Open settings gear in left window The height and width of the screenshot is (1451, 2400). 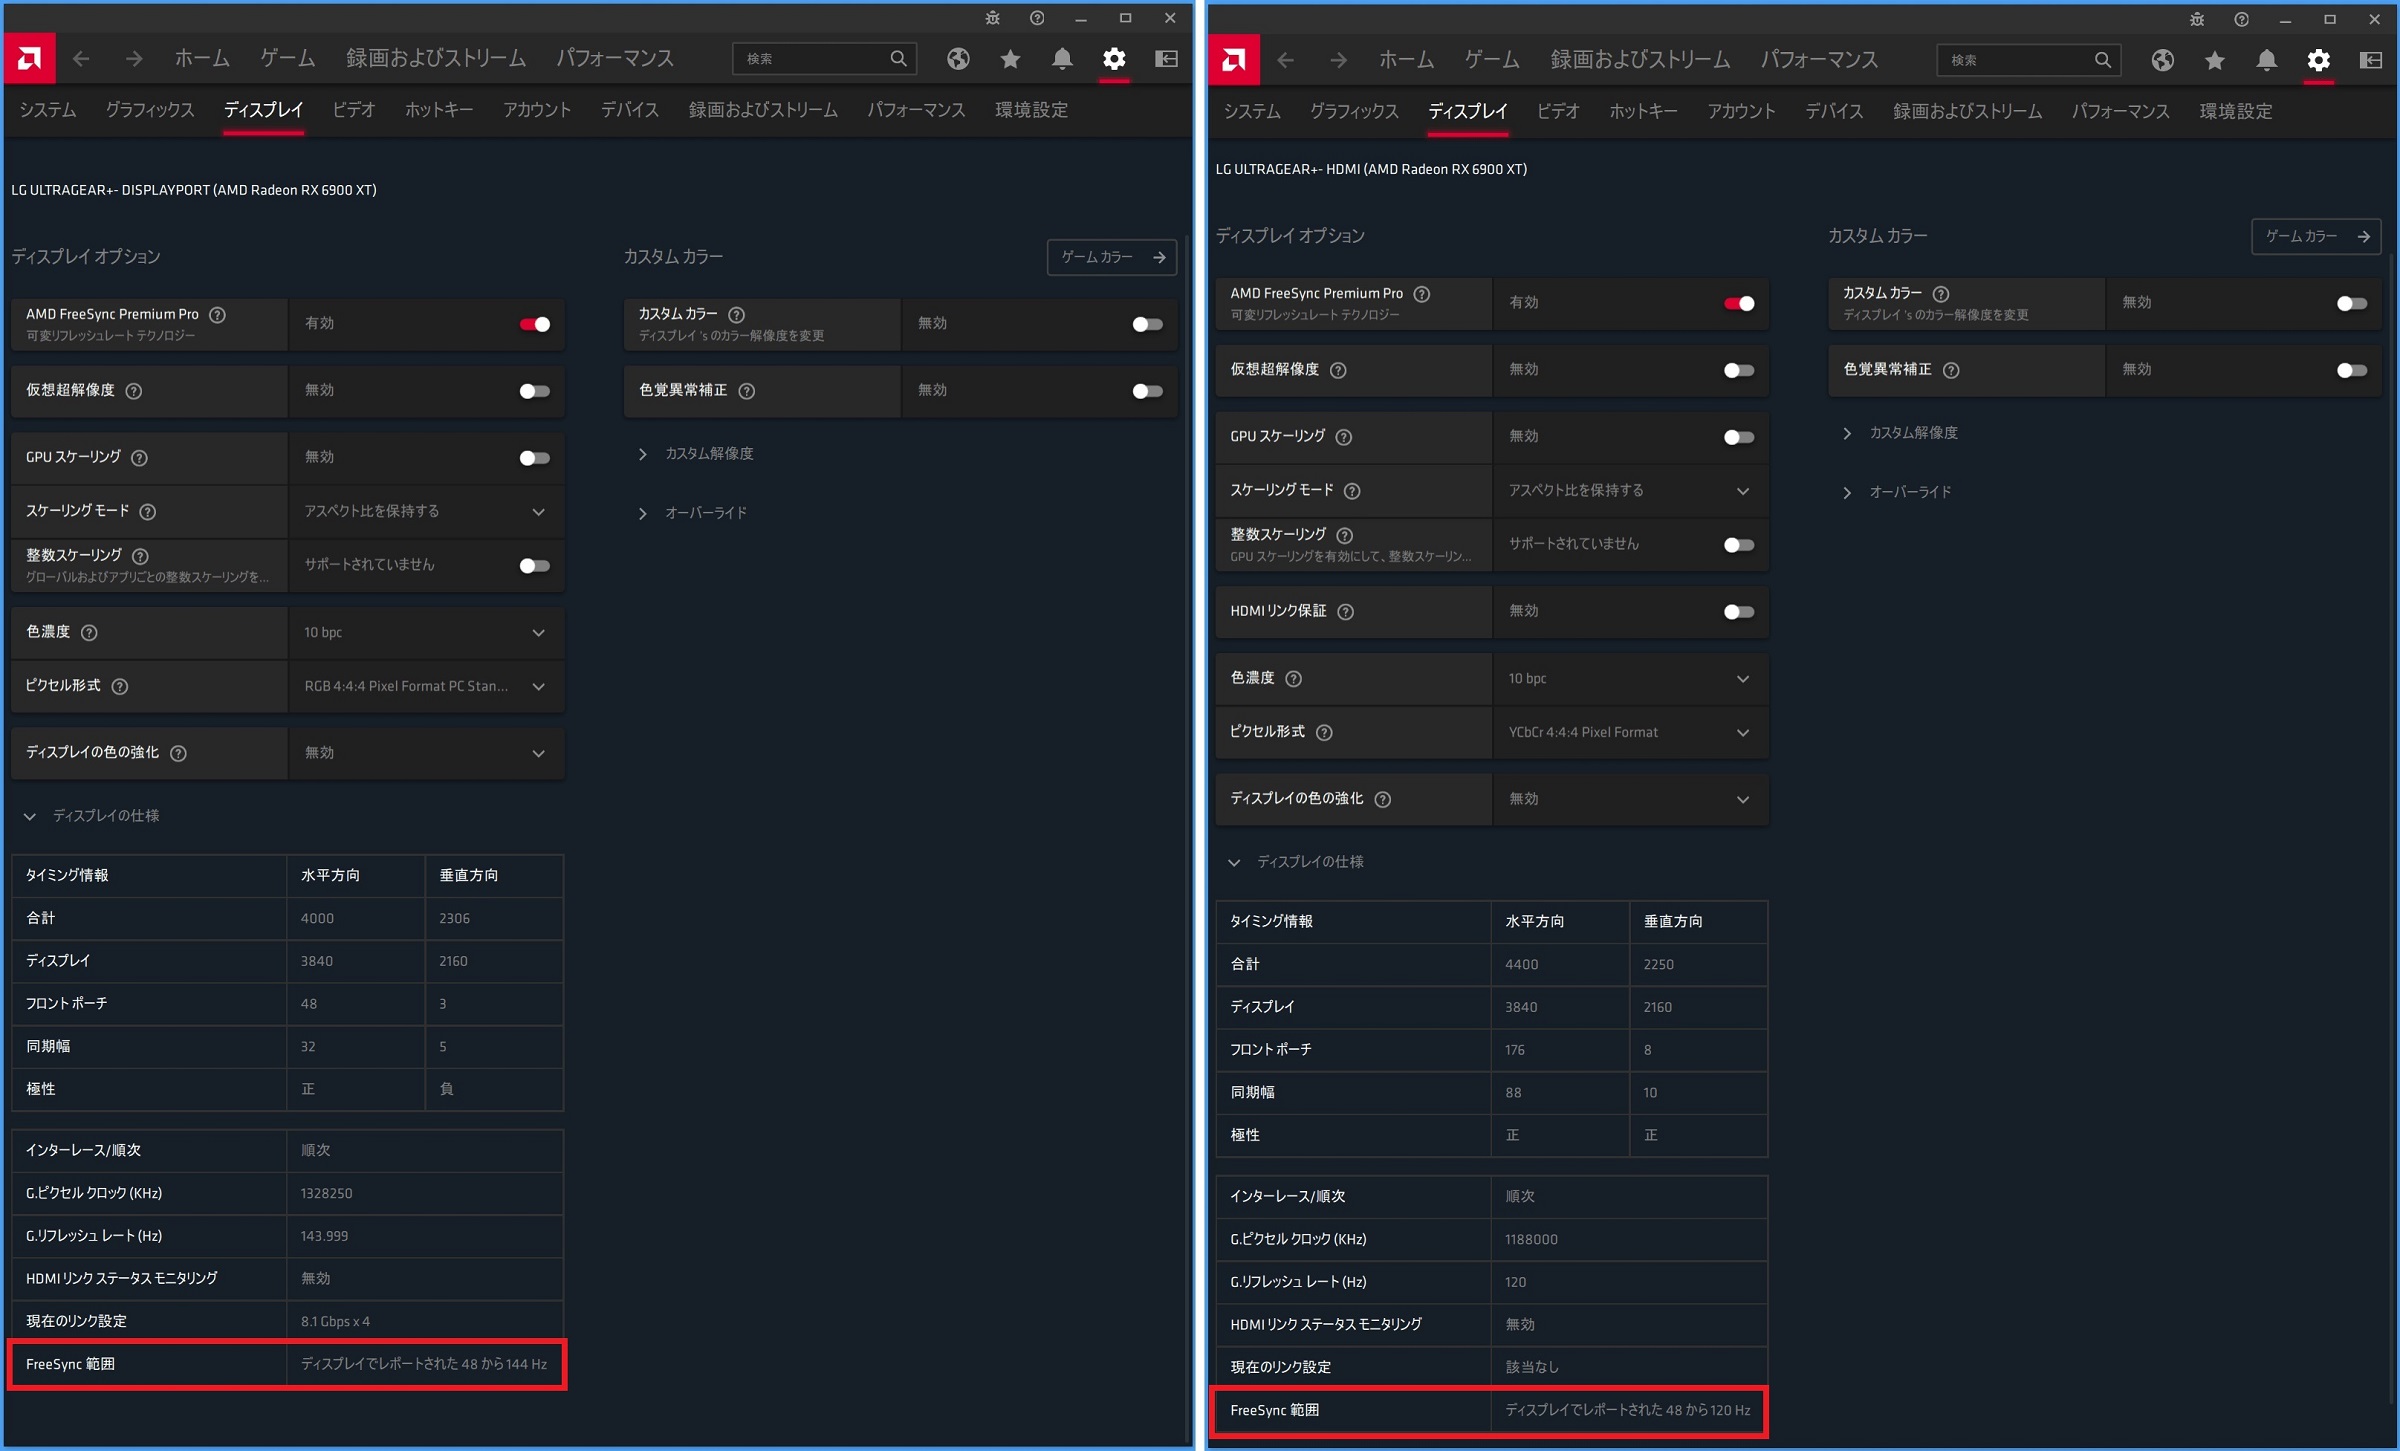coord(1114,59)
